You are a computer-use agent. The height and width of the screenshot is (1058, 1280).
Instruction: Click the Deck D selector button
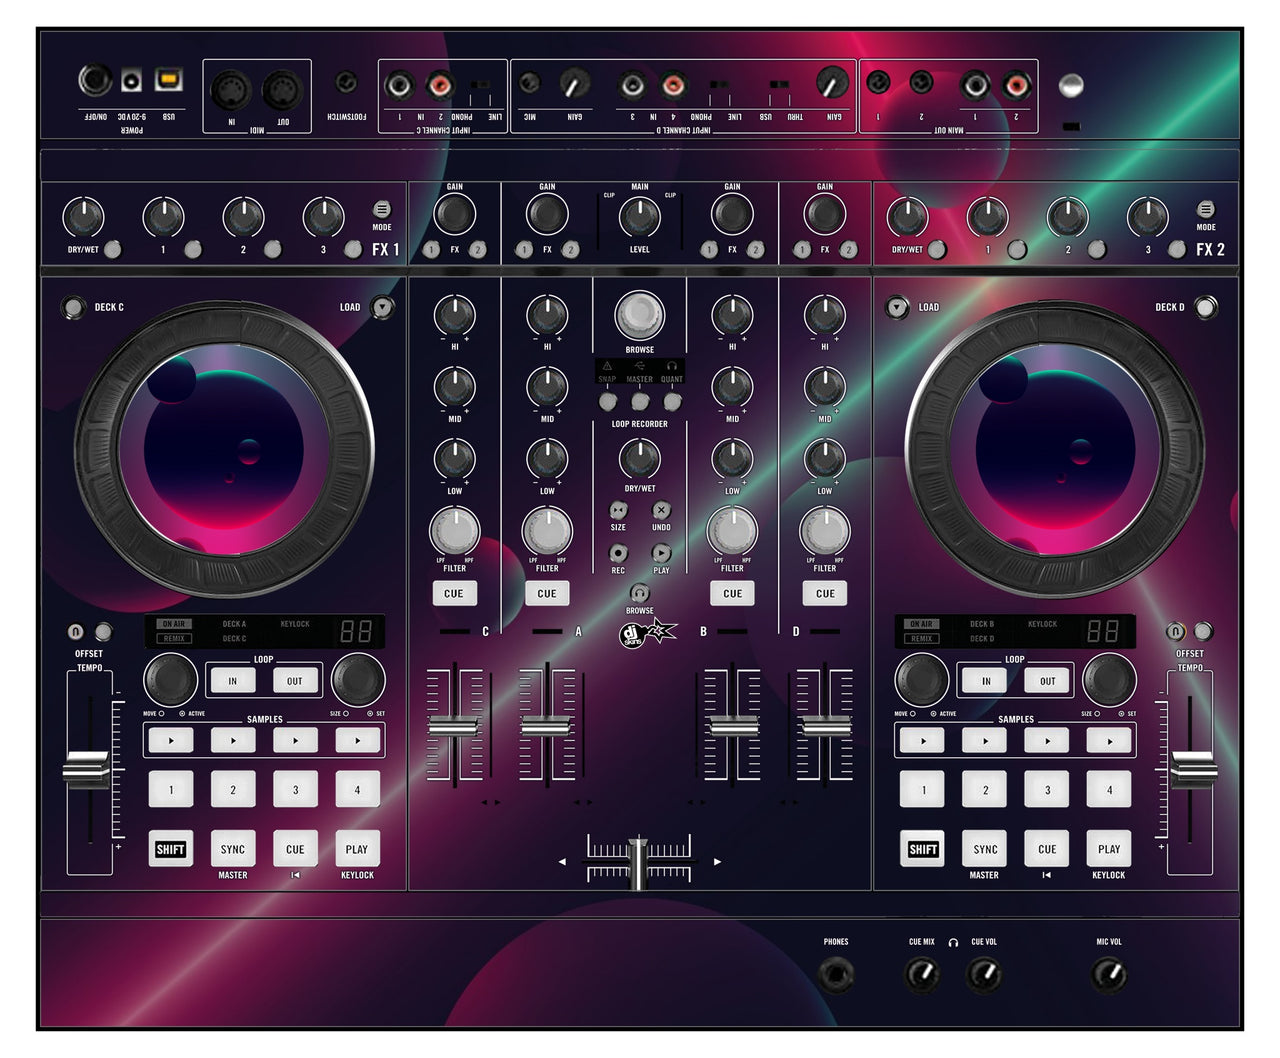1206,307
